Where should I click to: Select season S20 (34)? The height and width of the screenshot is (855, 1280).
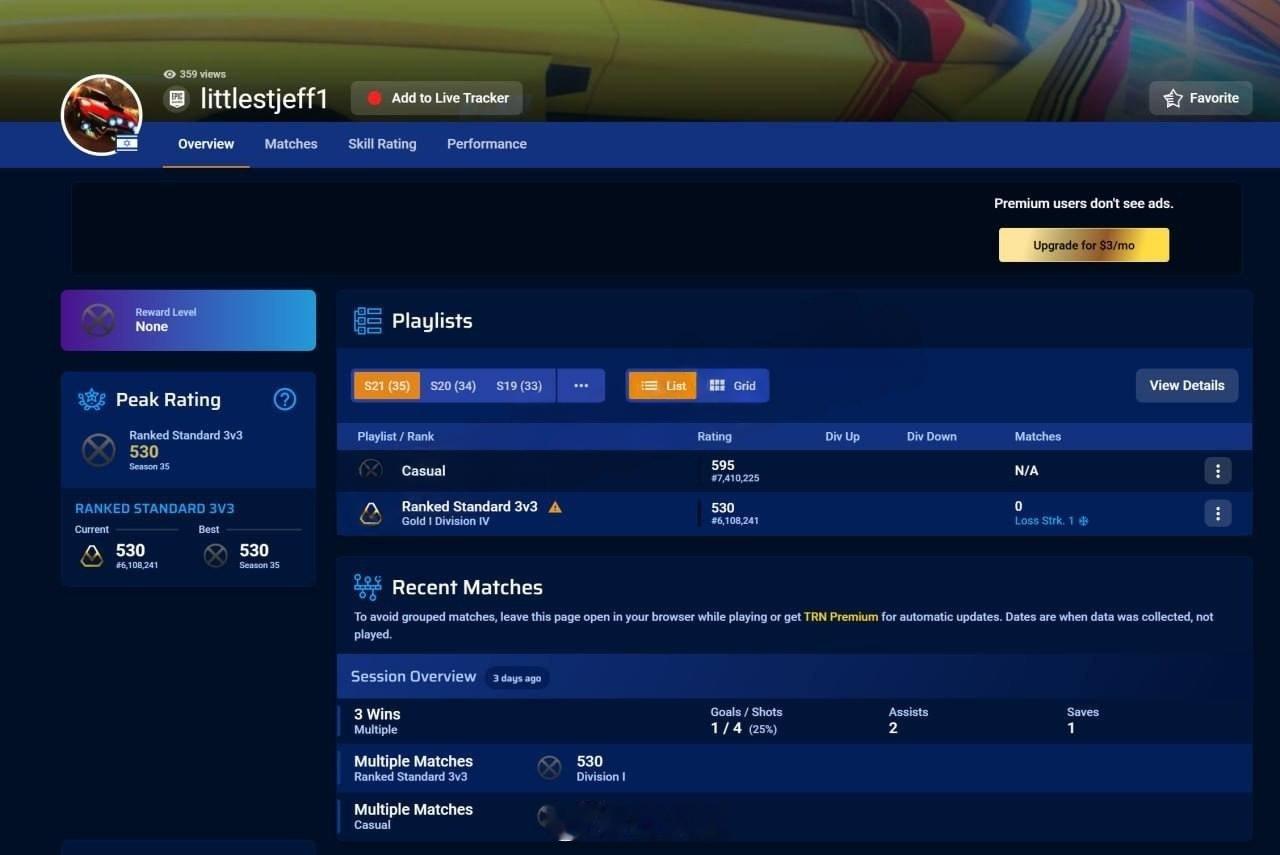pos(453,386)
